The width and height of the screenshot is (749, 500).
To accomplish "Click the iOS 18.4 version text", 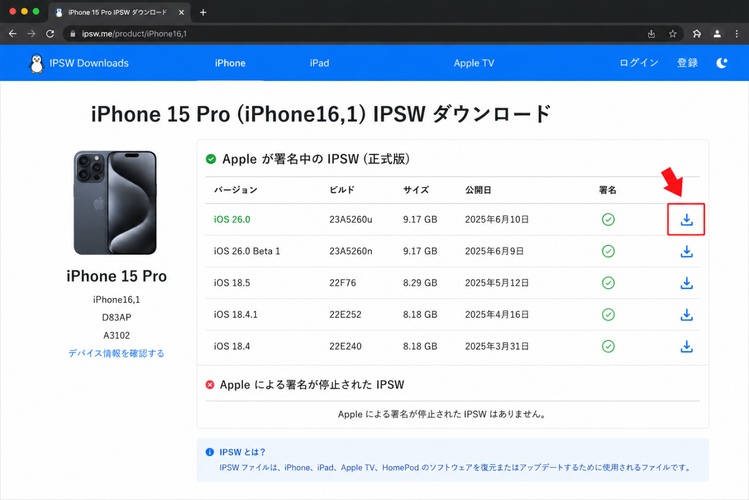I will click(x=232, y=346).
